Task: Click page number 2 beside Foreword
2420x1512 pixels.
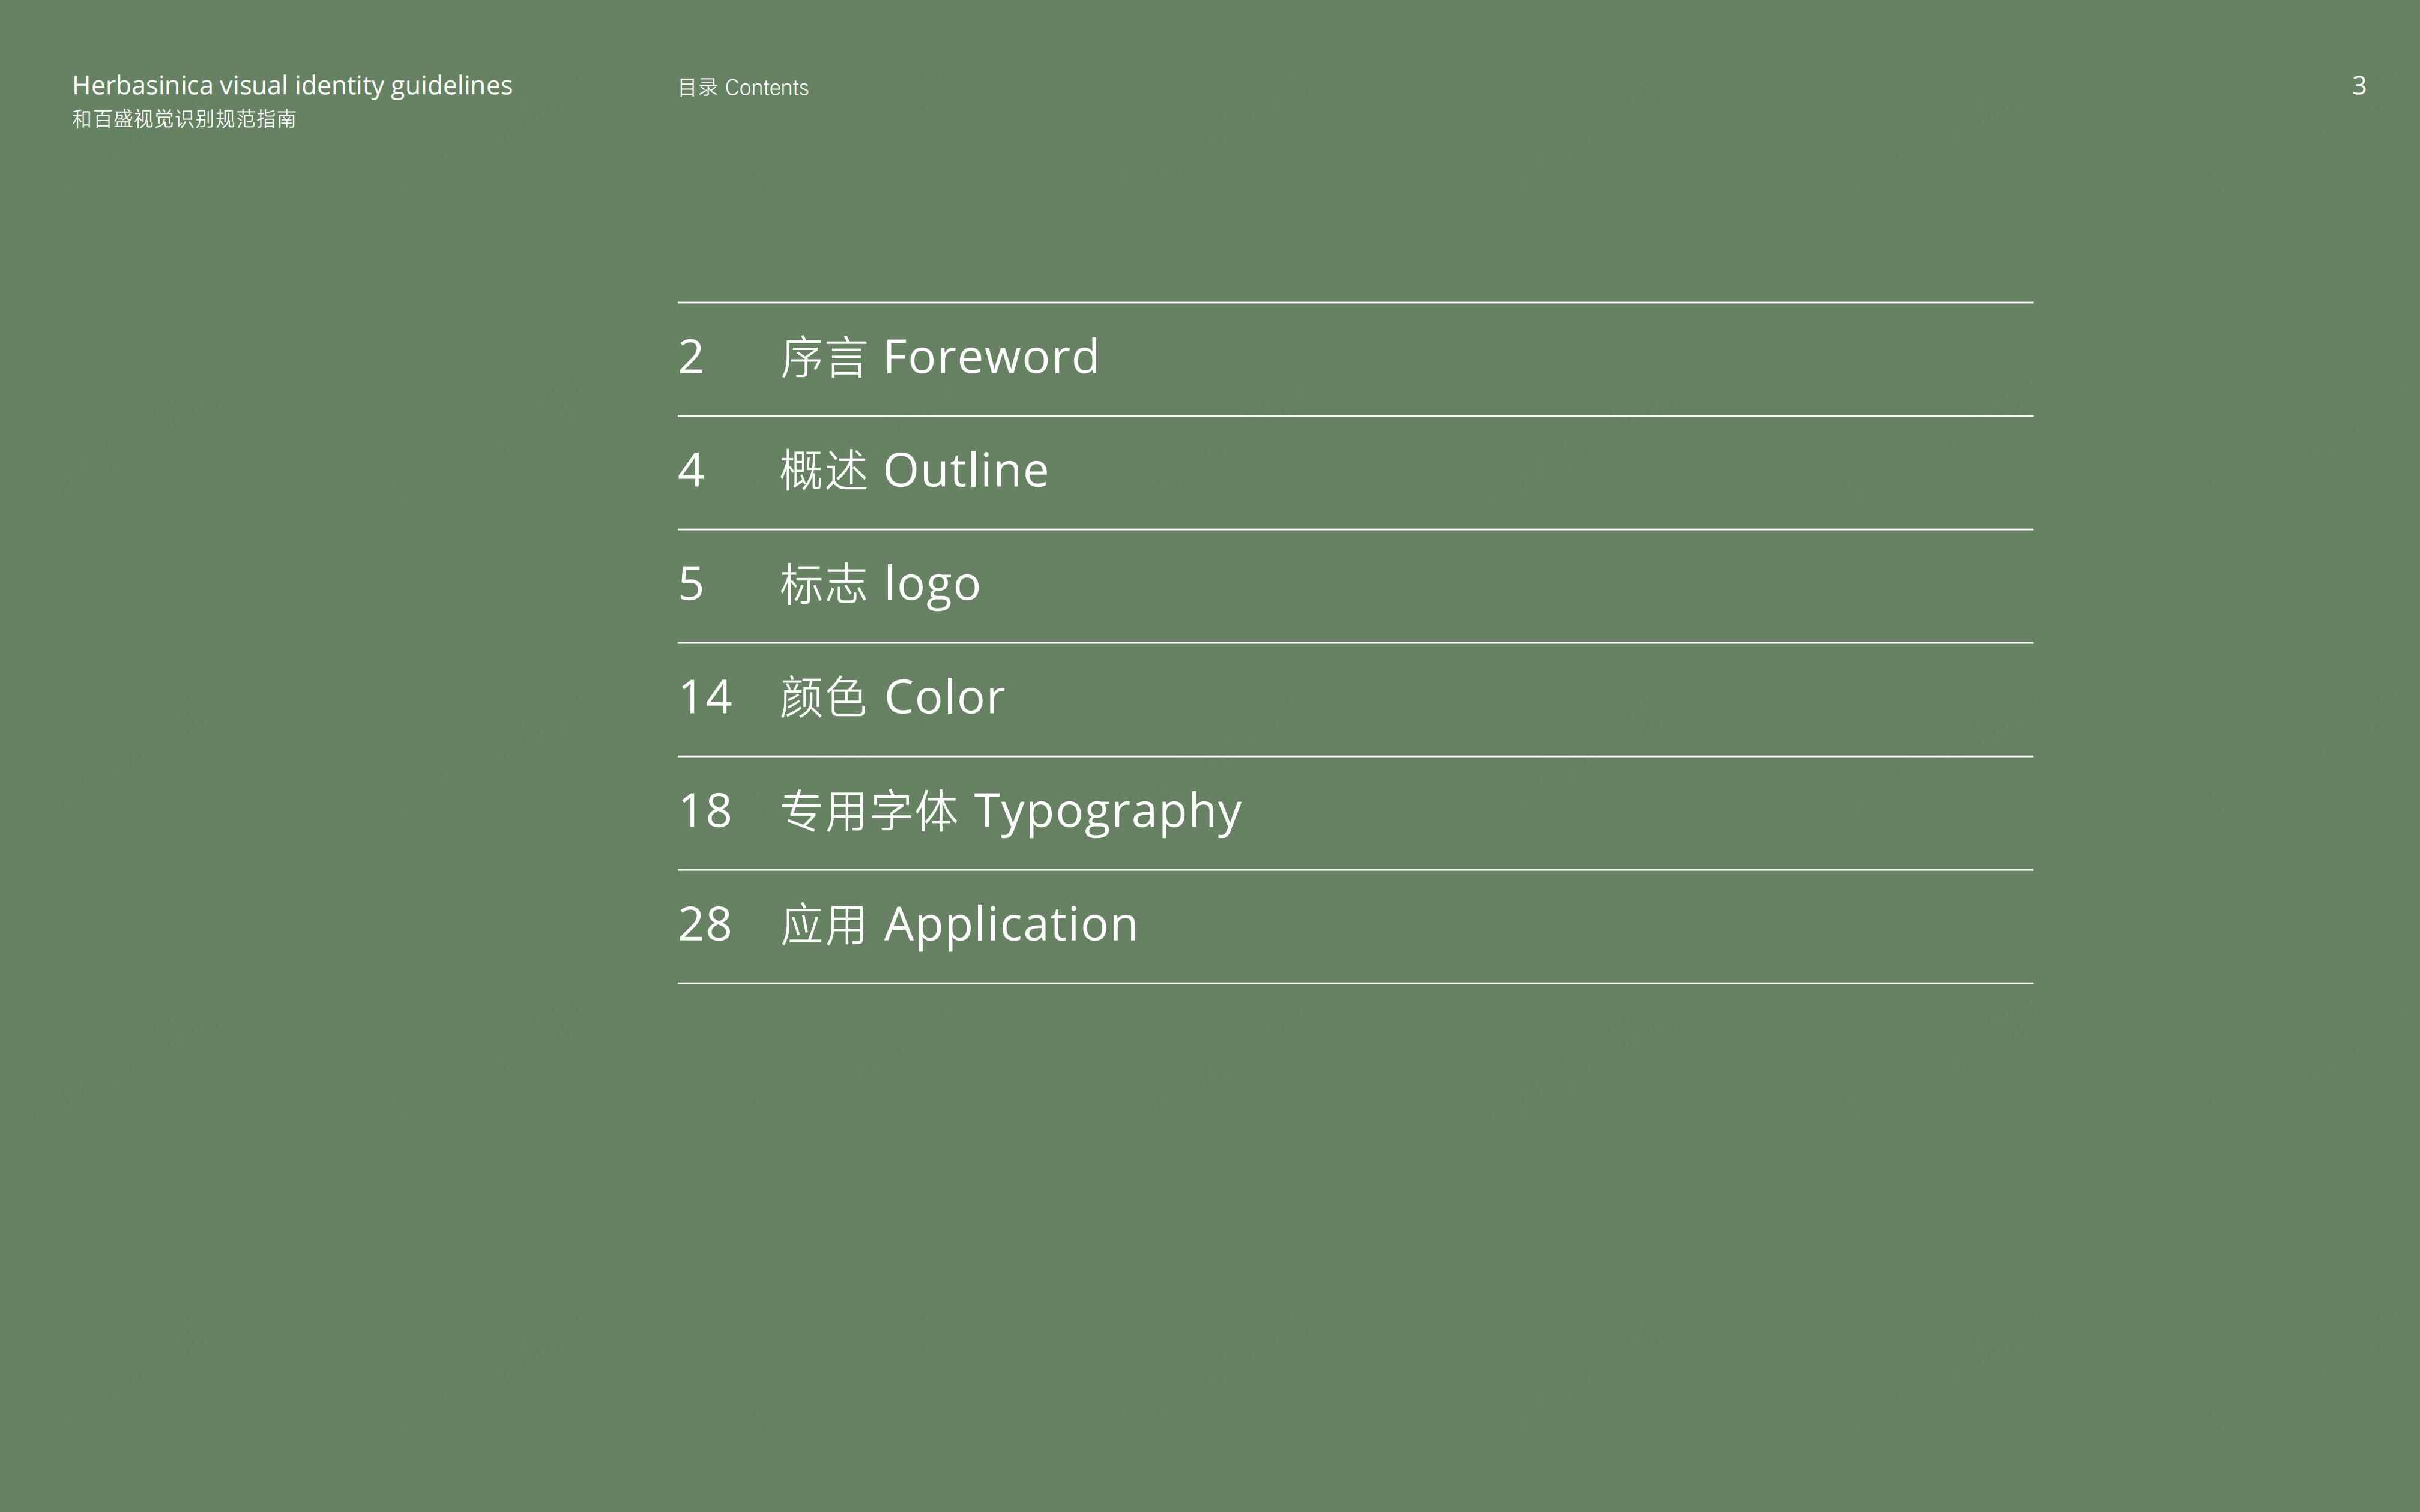Action: tap(691, 357)
